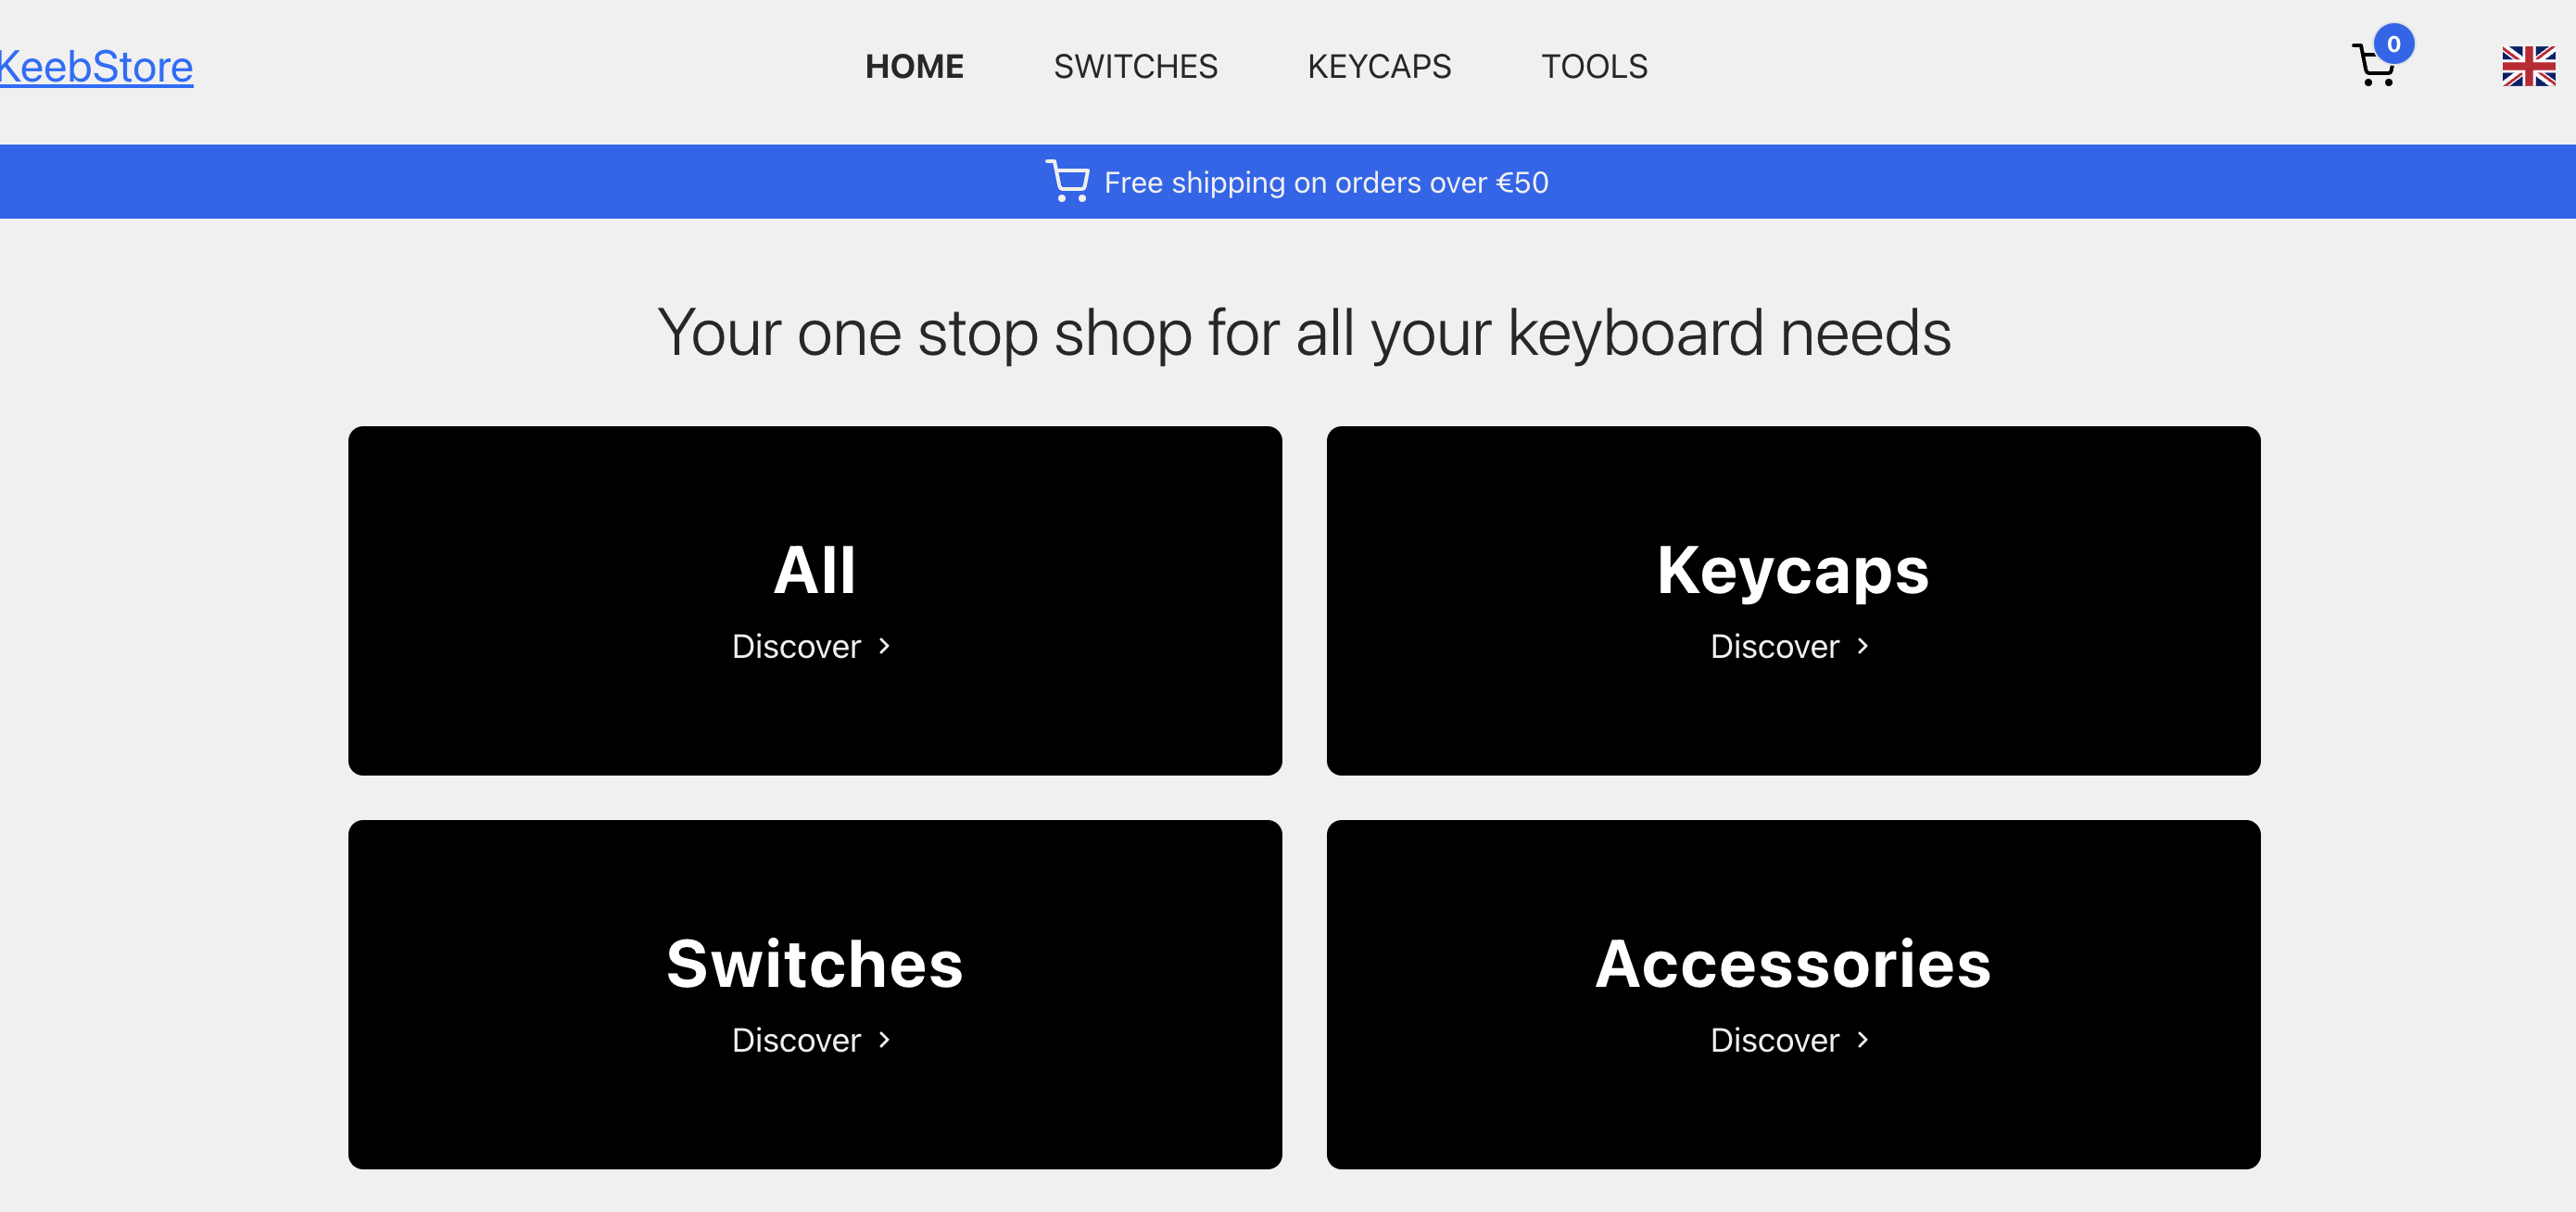Click the cart icon in blue banner
Screen dimensions: 2576x1212
pos(1067,181)
